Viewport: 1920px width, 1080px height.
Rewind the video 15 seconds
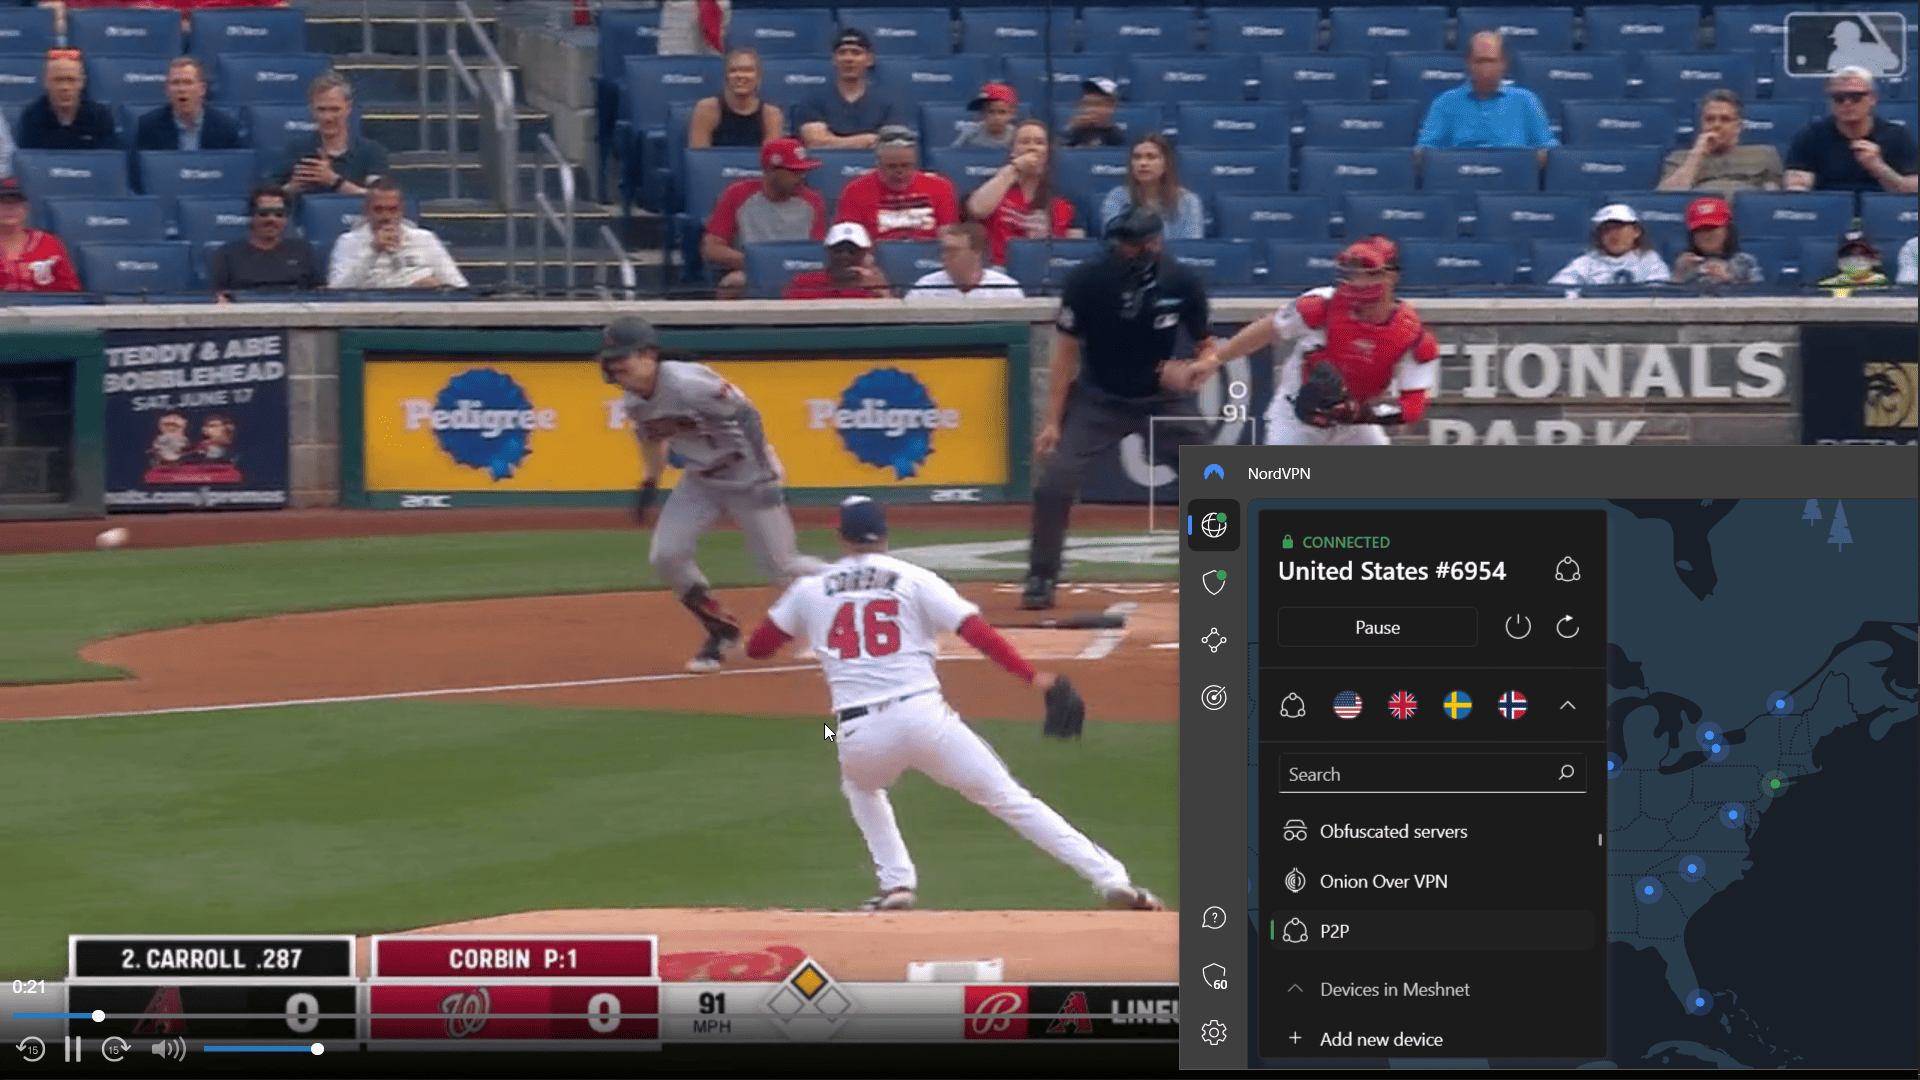[30, 1049]
